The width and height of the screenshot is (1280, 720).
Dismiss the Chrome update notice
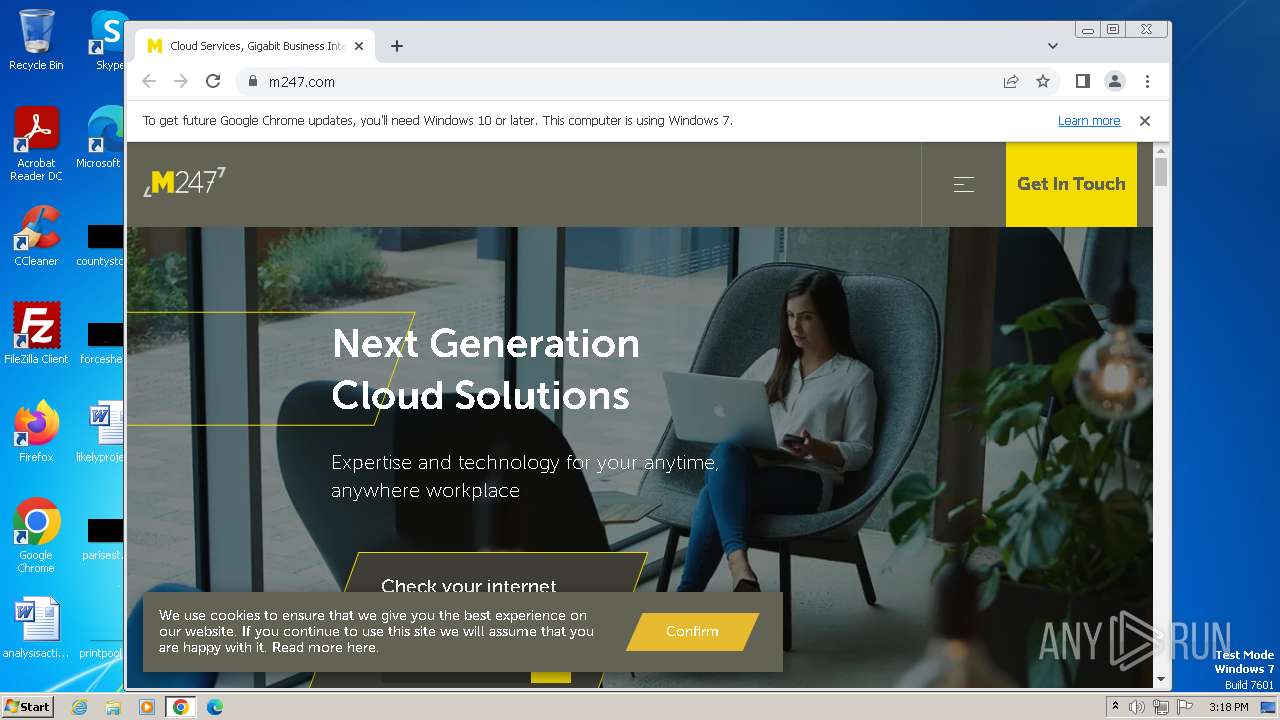tap(1145, 121)
